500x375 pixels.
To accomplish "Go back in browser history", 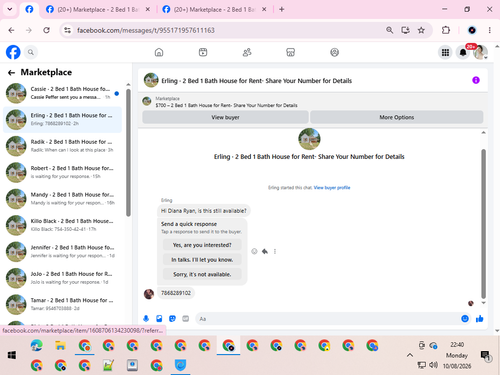I will coord(11,30).
